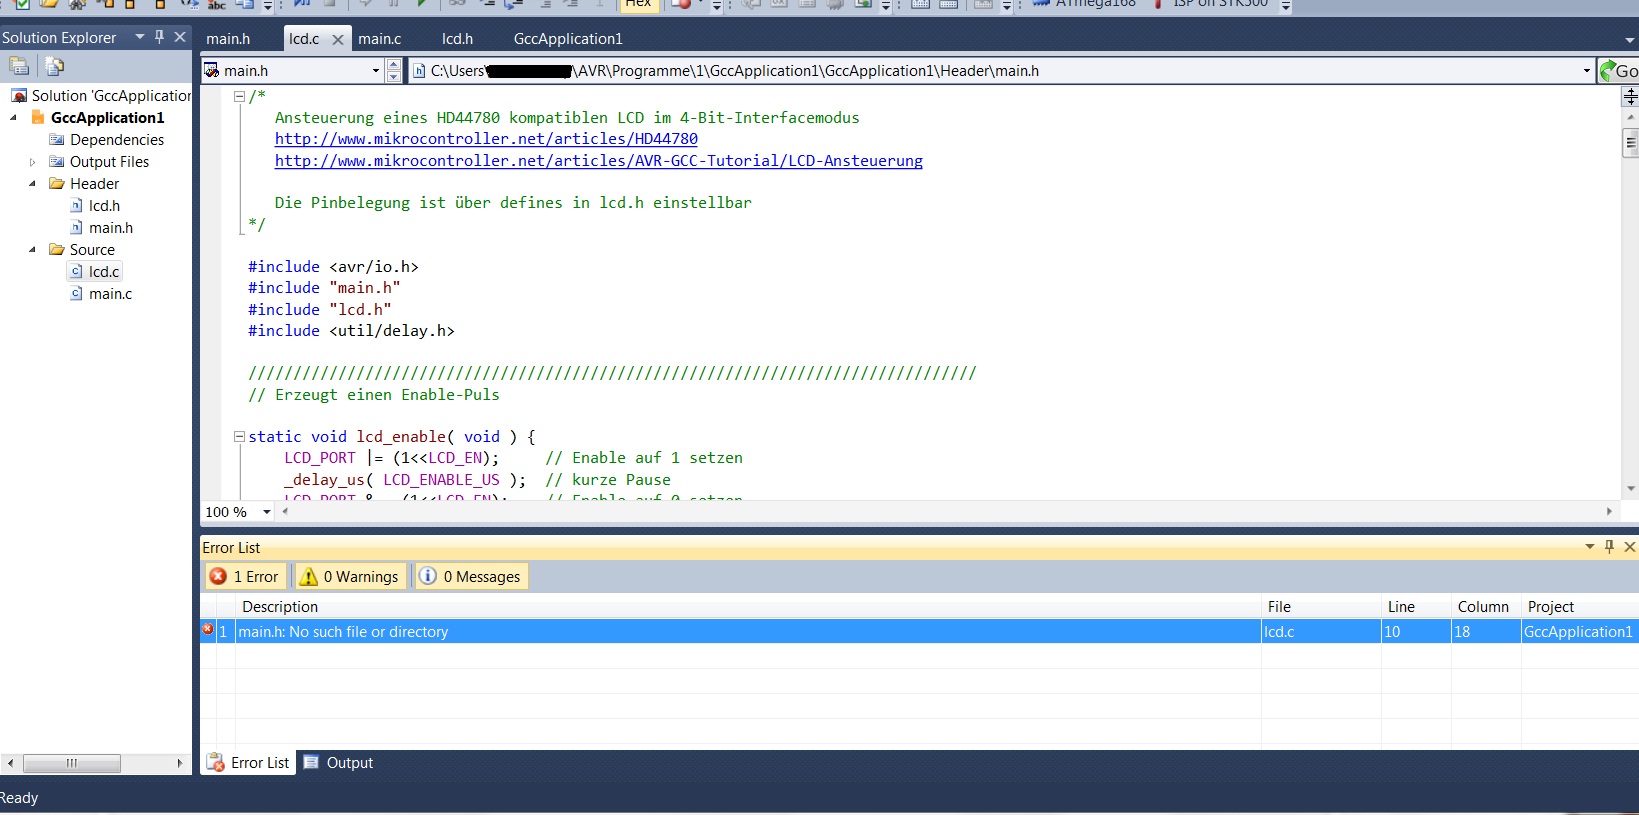Toggle the 0 Warnings filter
The width and height of the screenshot is (1639, 815).
[350, 577]
